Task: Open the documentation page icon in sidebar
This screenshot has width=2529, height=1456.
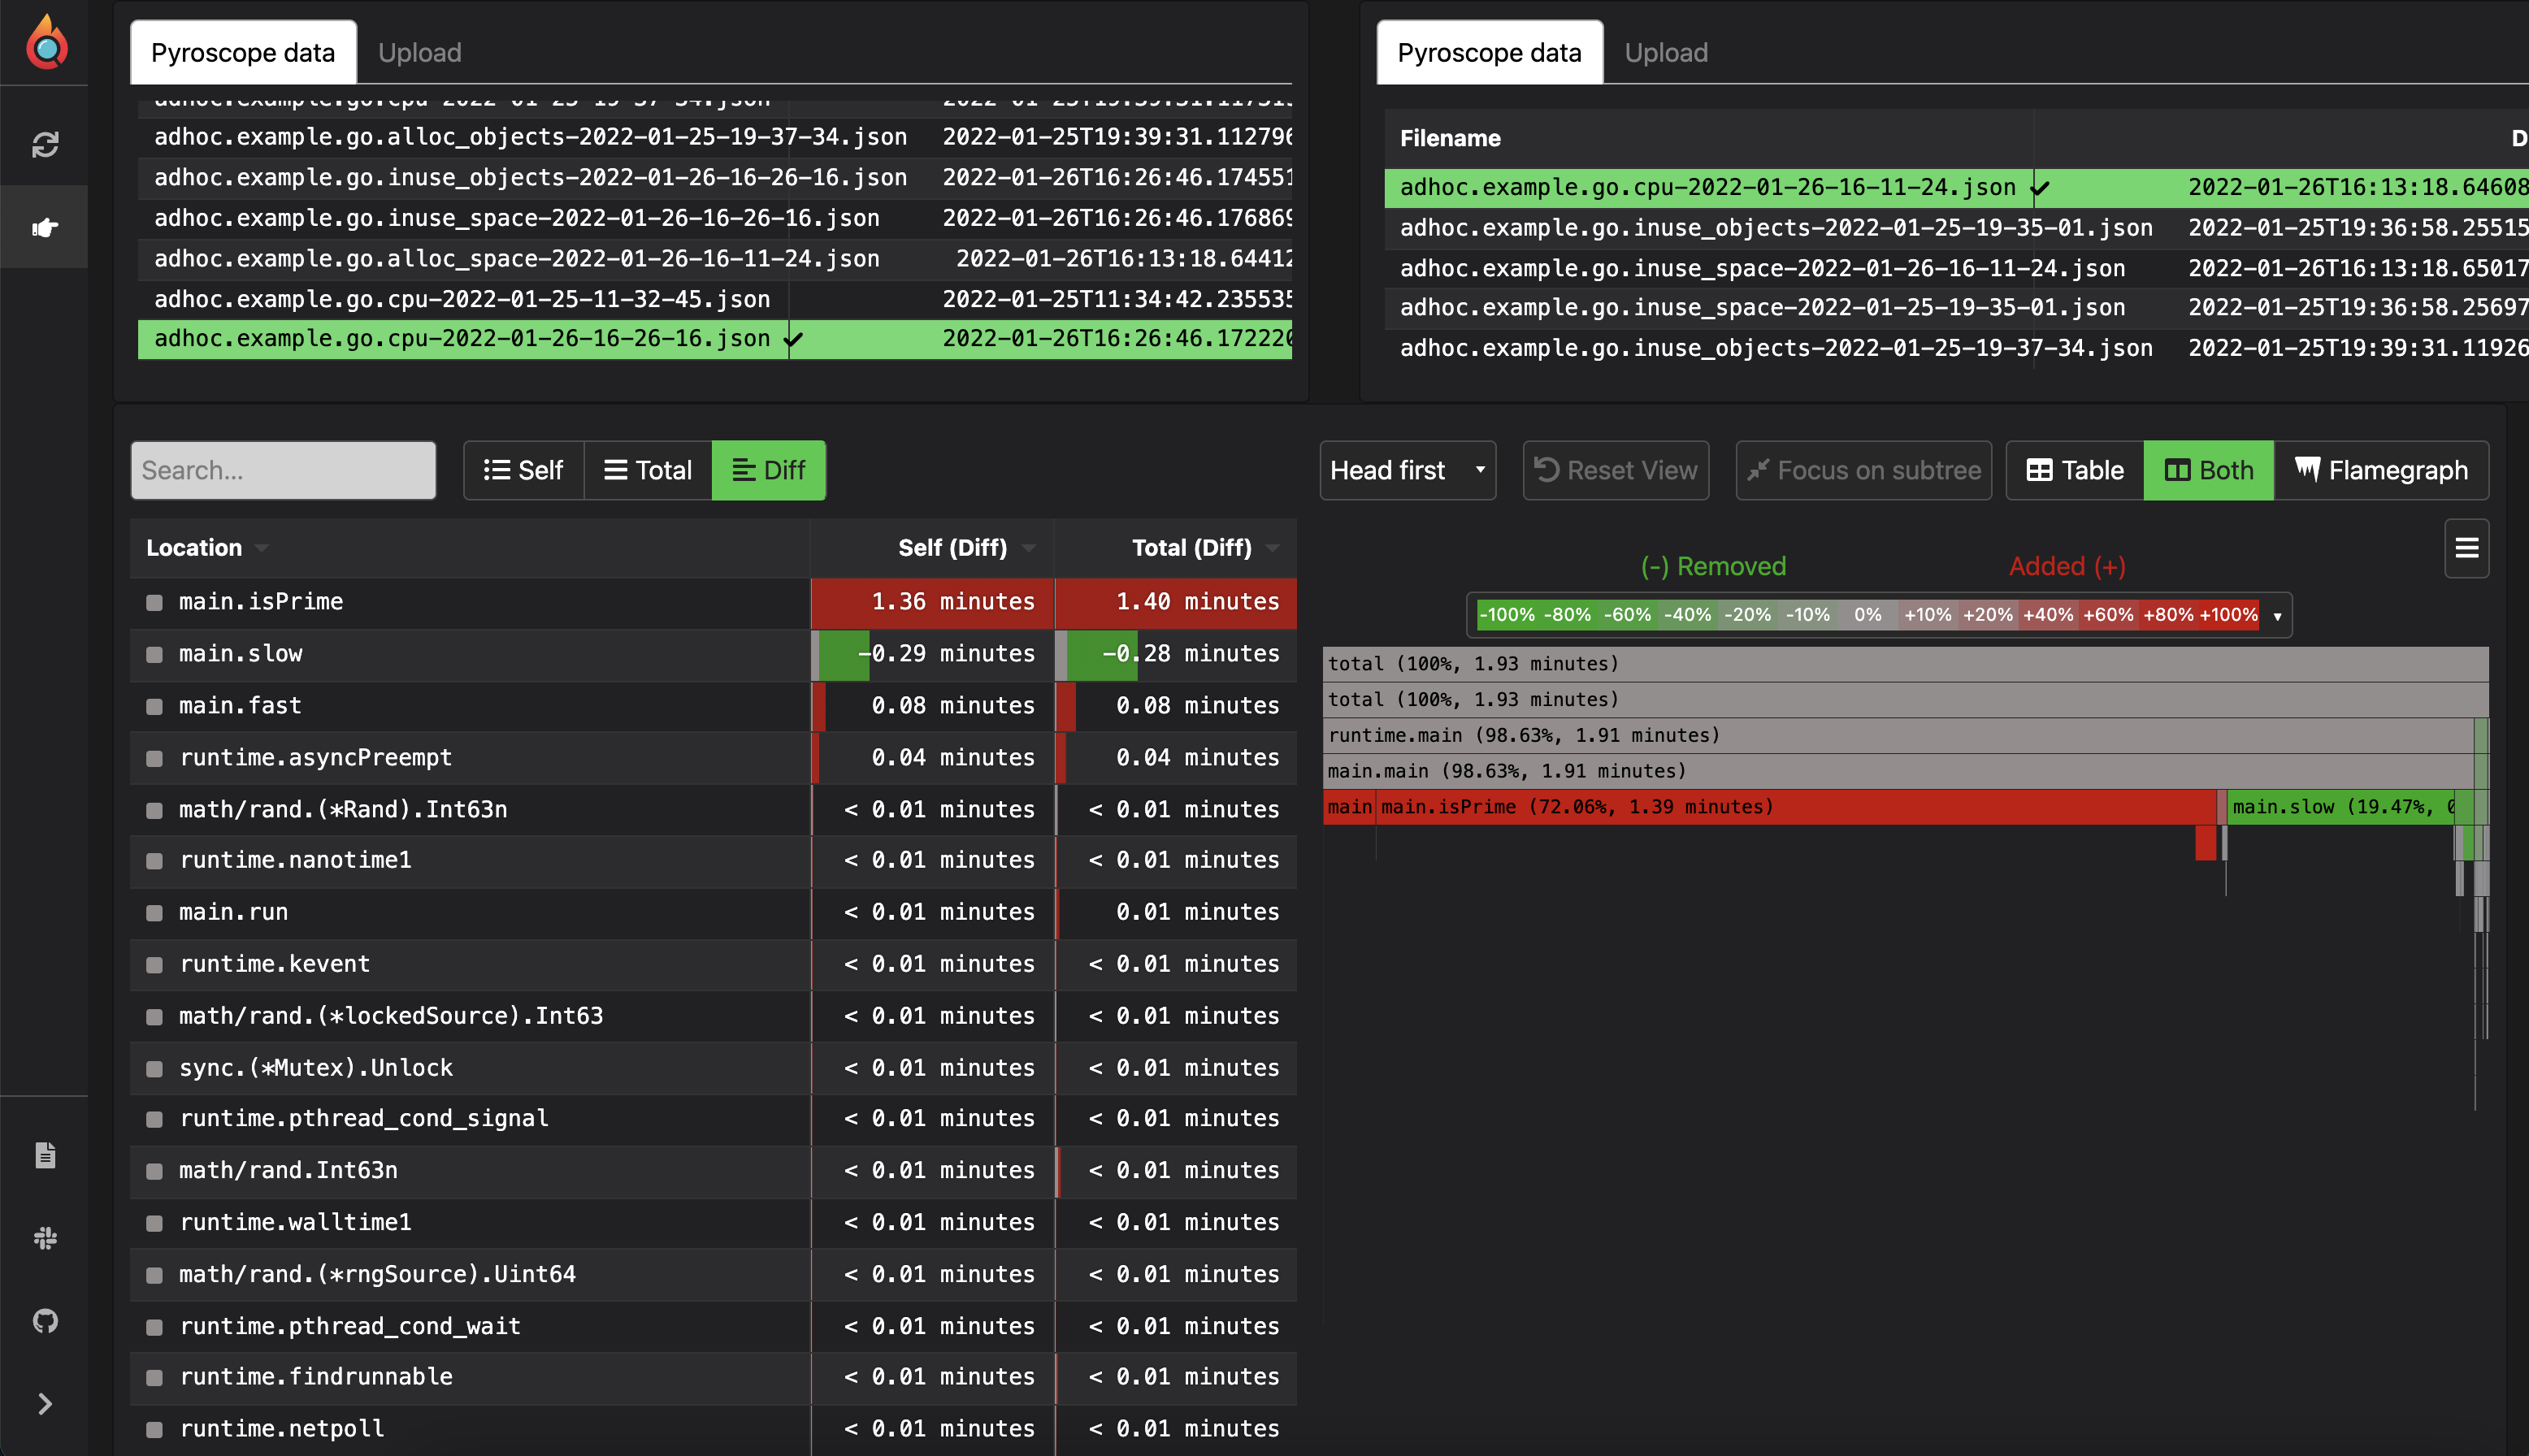Action: point(45,1154)
